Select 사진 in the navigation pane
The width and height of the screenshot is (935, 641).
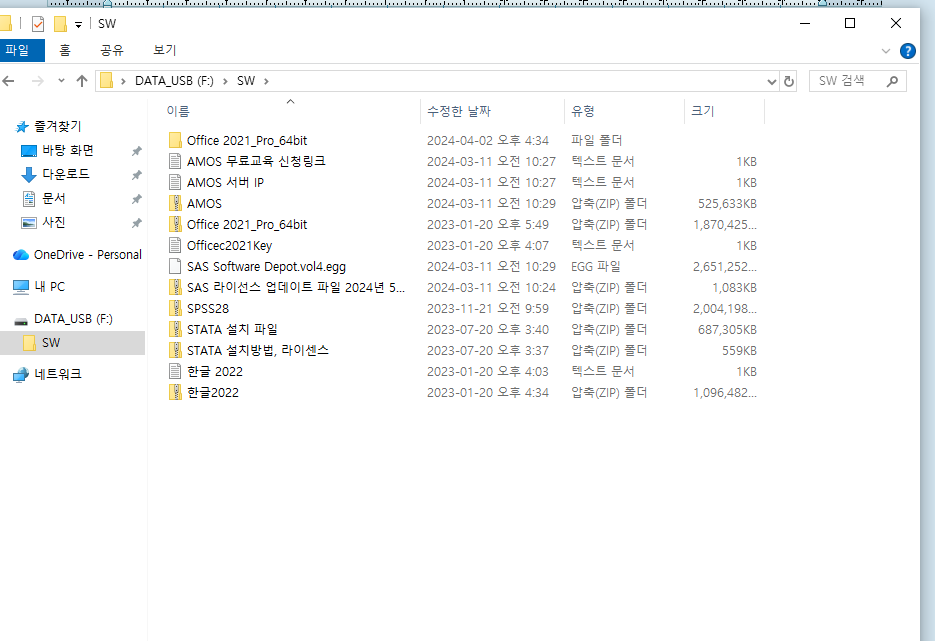(x=54, y=222)
